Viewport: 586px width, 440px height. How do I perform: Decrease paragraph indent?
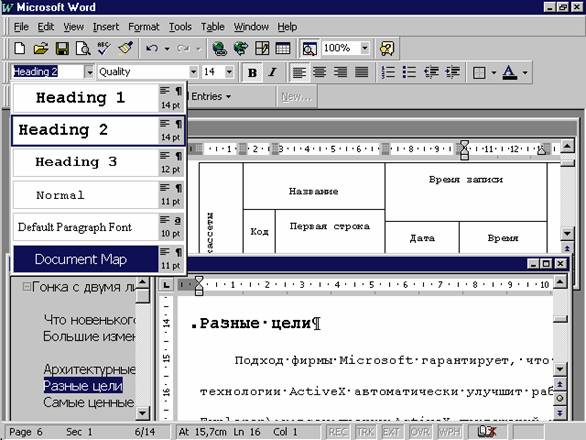pos(431,72)
